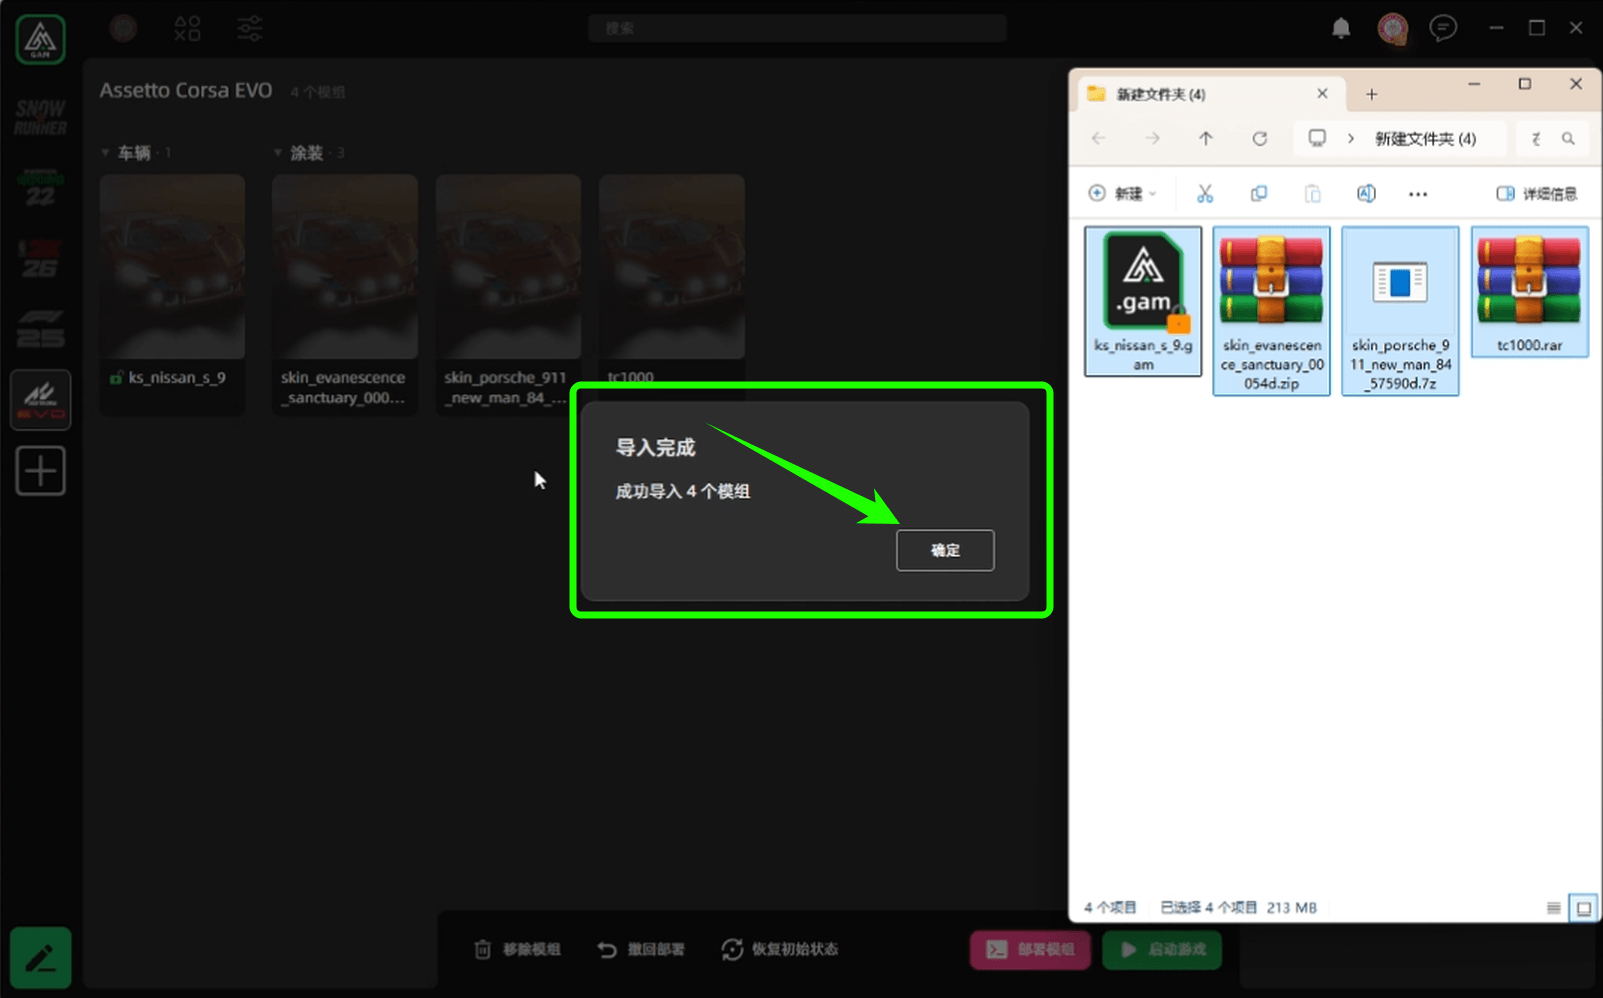The height and width of the screenshot is (998, 1603).
Task: Select the skin_evanescence_sanctuary mod card
Action: pyautogui.click(x=344, y=294)
